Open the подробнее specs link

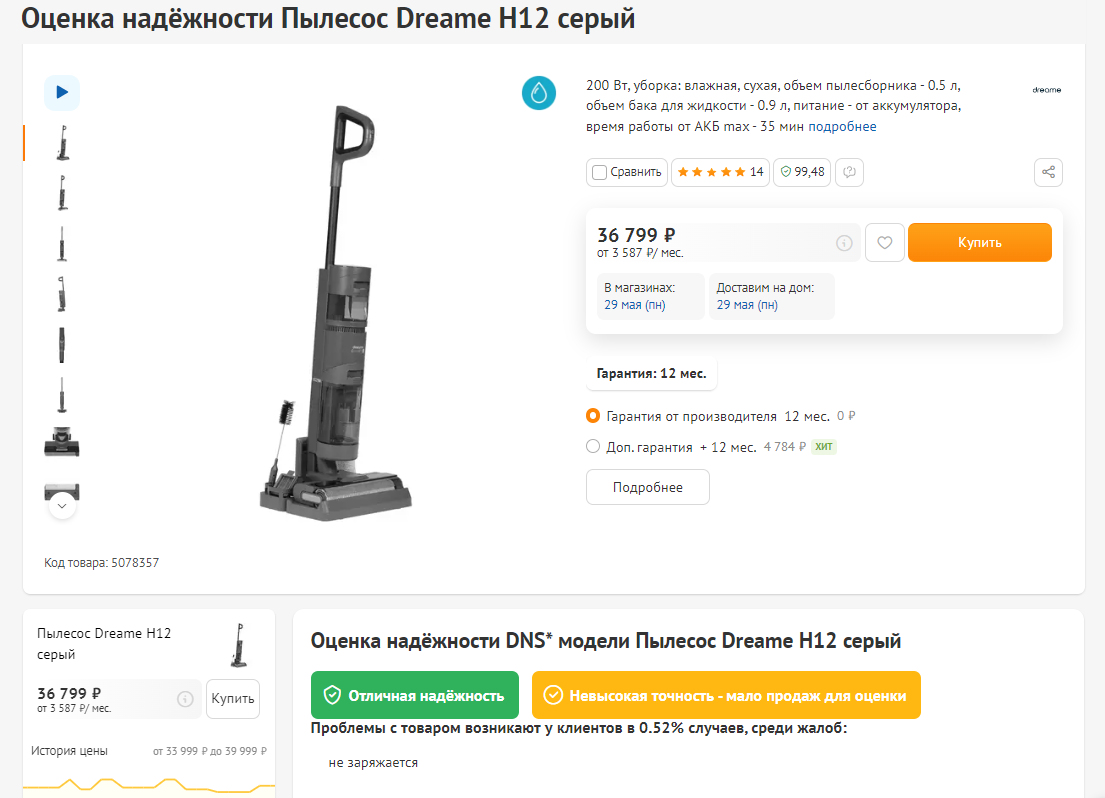[x=842, y=126]
